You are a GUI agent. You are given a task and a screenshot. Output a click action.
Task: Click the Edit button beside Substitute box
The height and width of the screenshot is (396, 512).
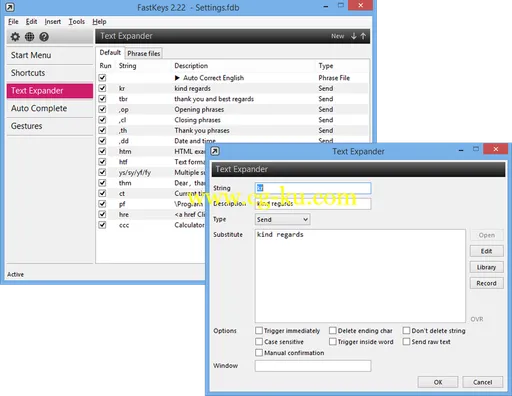[486, 251]
